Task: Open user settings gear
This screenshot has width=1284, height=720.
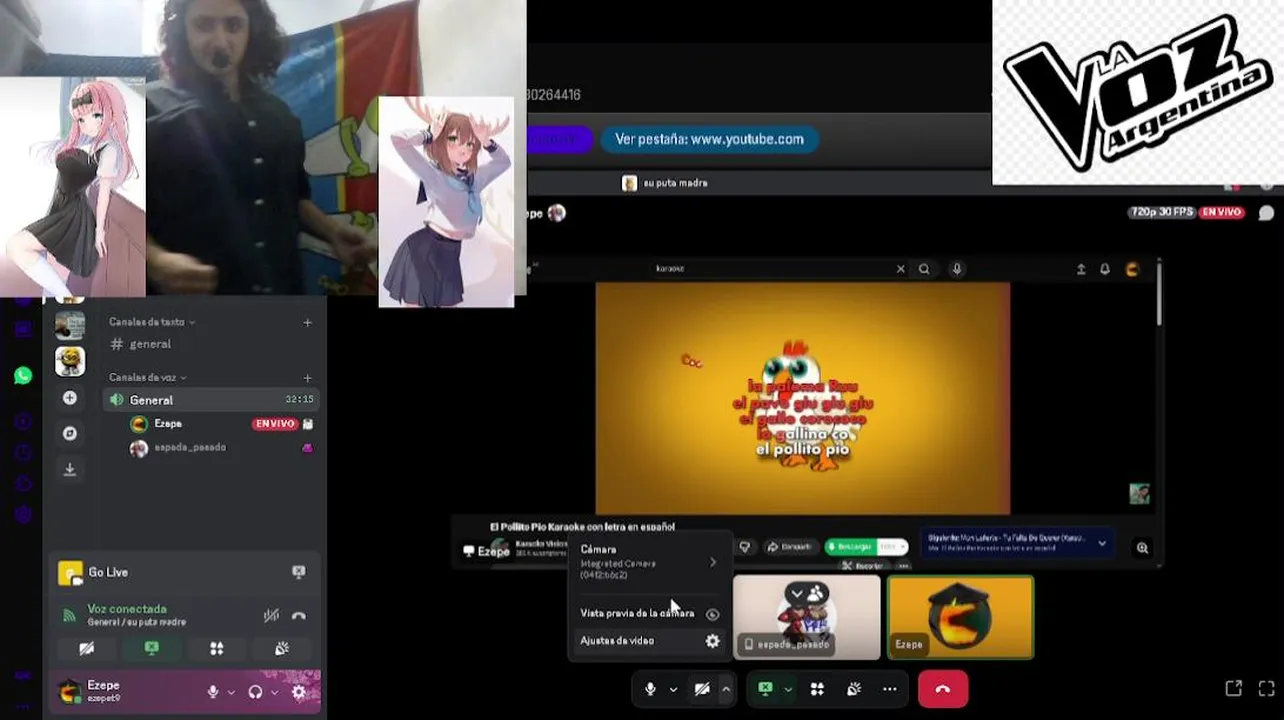Action: (x=298, y=692)
